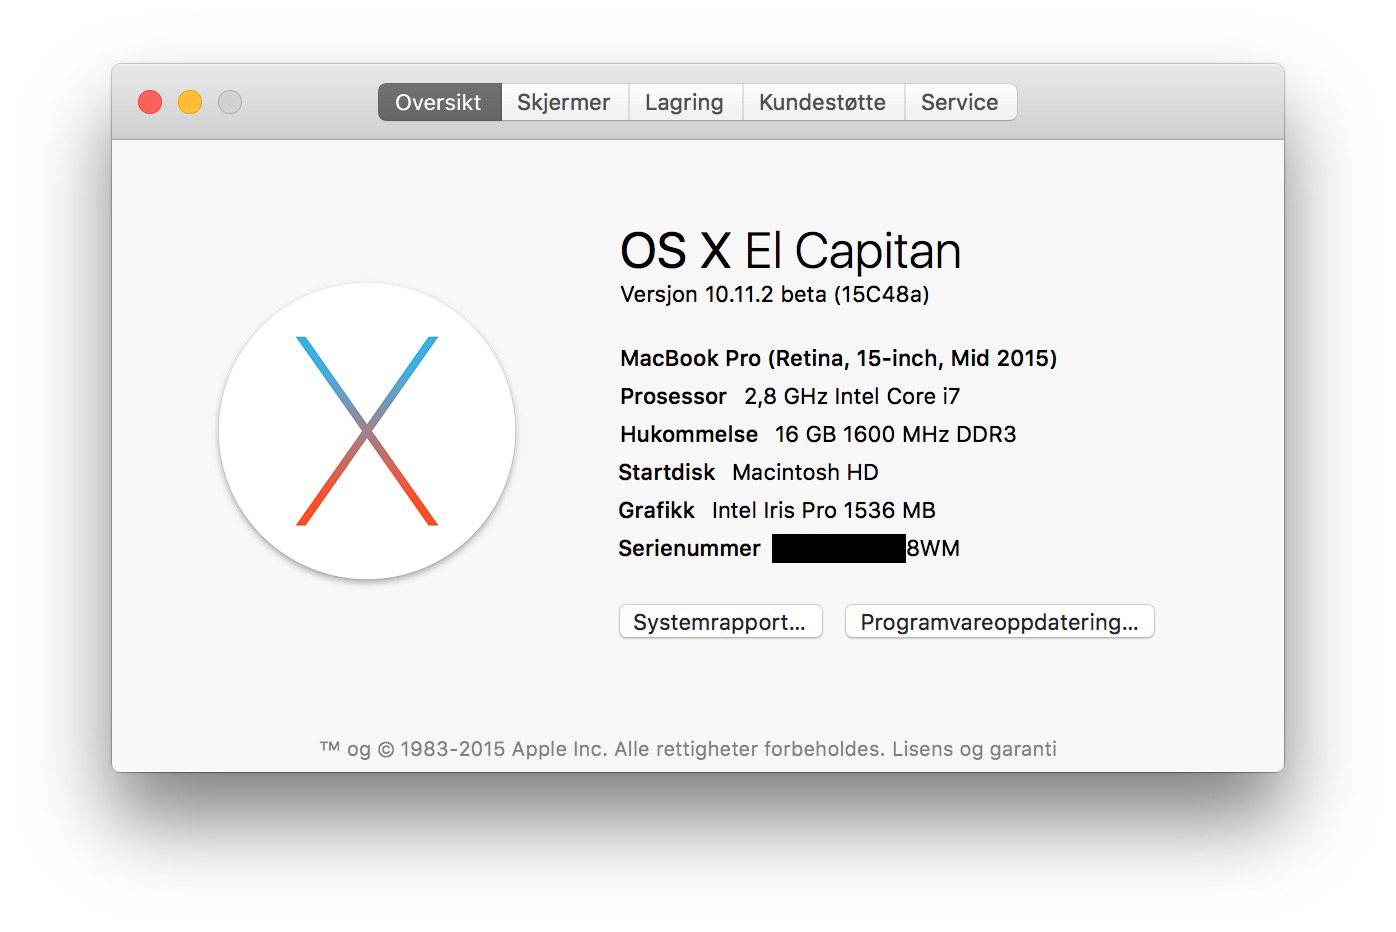Click the 16 GB 1600 MHz DDR3 value
1396x932 pixels.
point(895,435)
